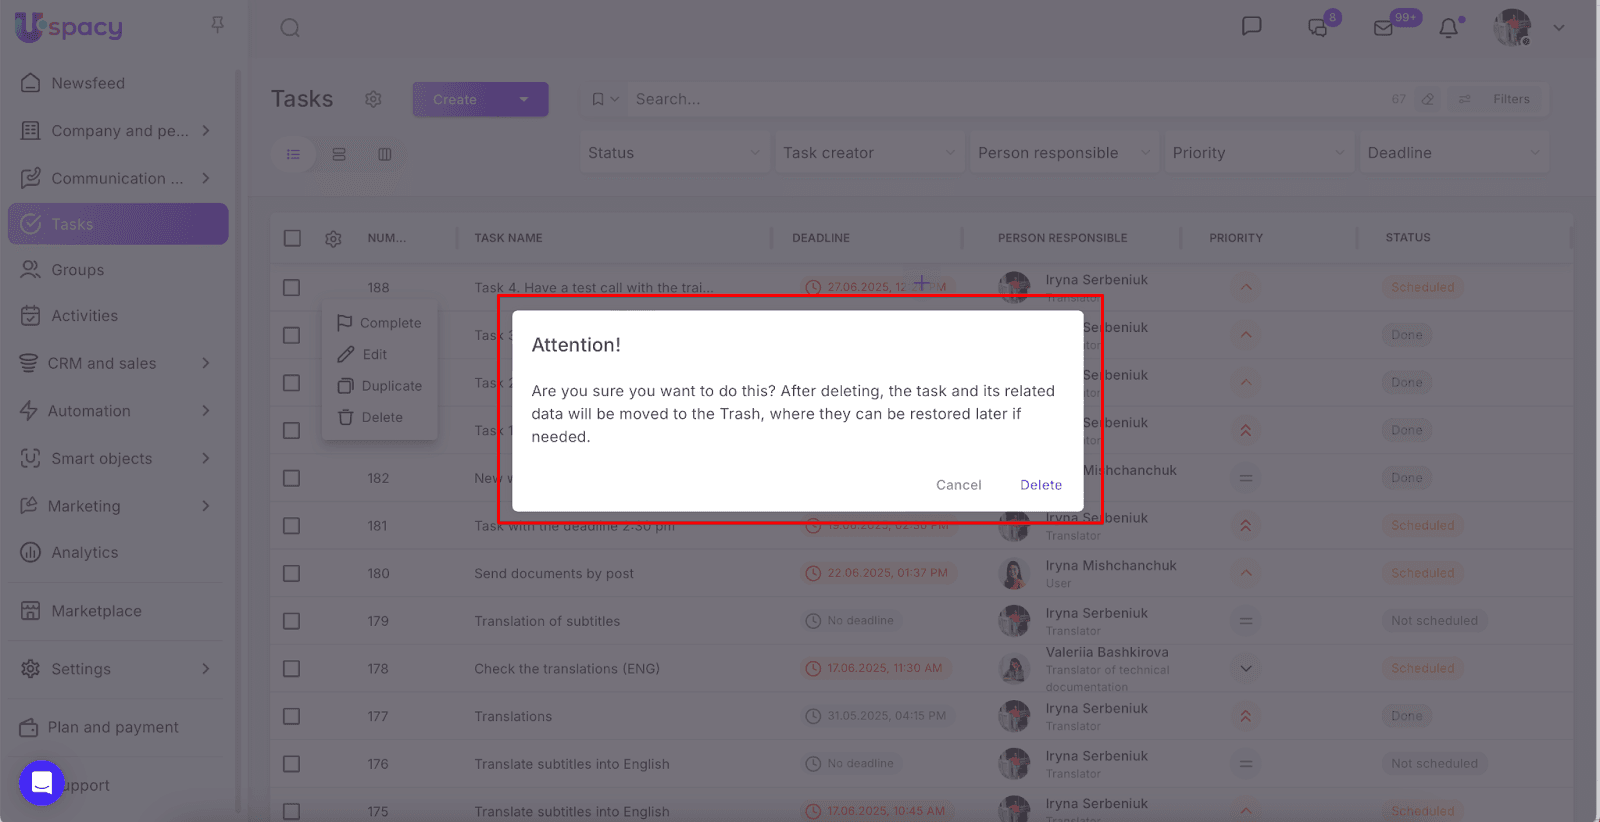The width and height of the screenshot is (1600, 822).
Task: Choose Complete in the task context menu
Action: (380, 323)
